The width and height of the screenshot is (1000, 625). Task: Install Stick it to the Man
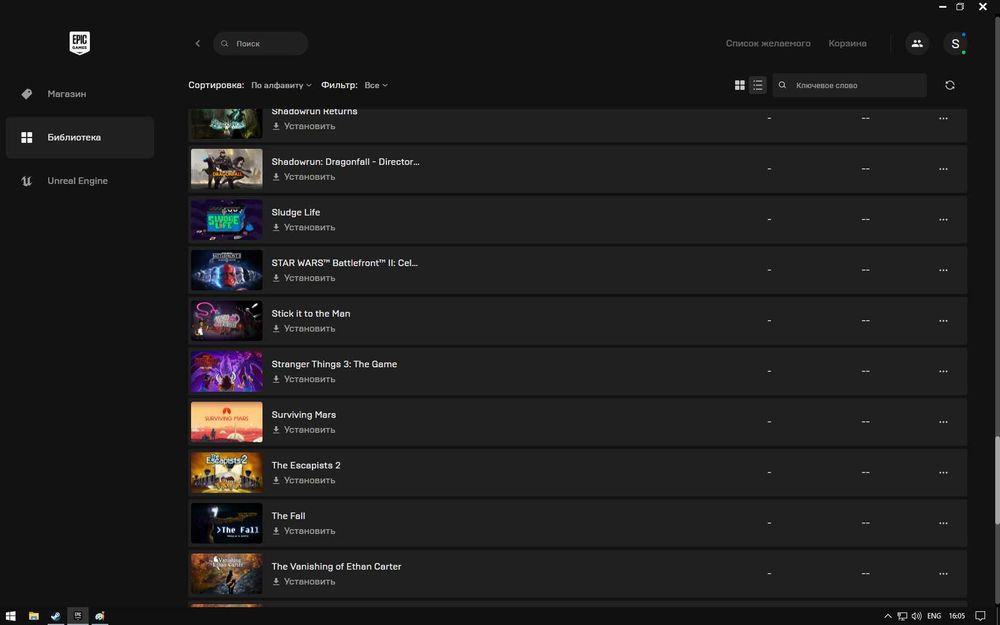pyautogui.click(x=304, y=328)
